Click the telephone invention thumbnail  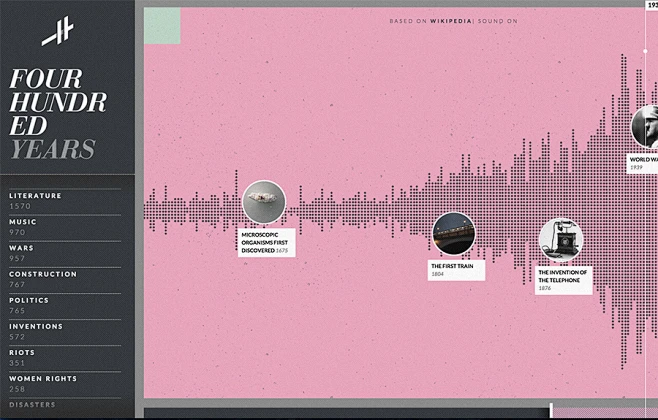point(561,240)
